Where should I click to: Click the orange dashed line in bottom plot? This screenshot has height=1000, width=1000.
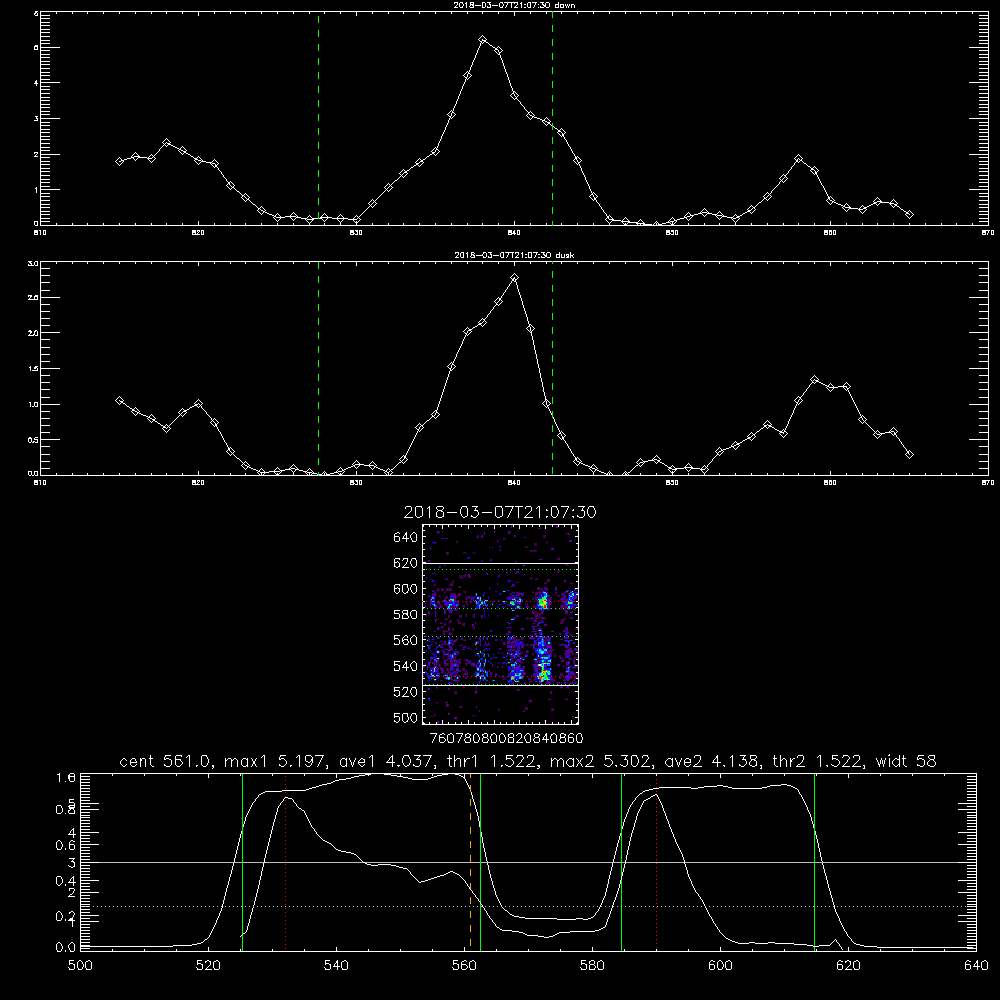point(471,862)
